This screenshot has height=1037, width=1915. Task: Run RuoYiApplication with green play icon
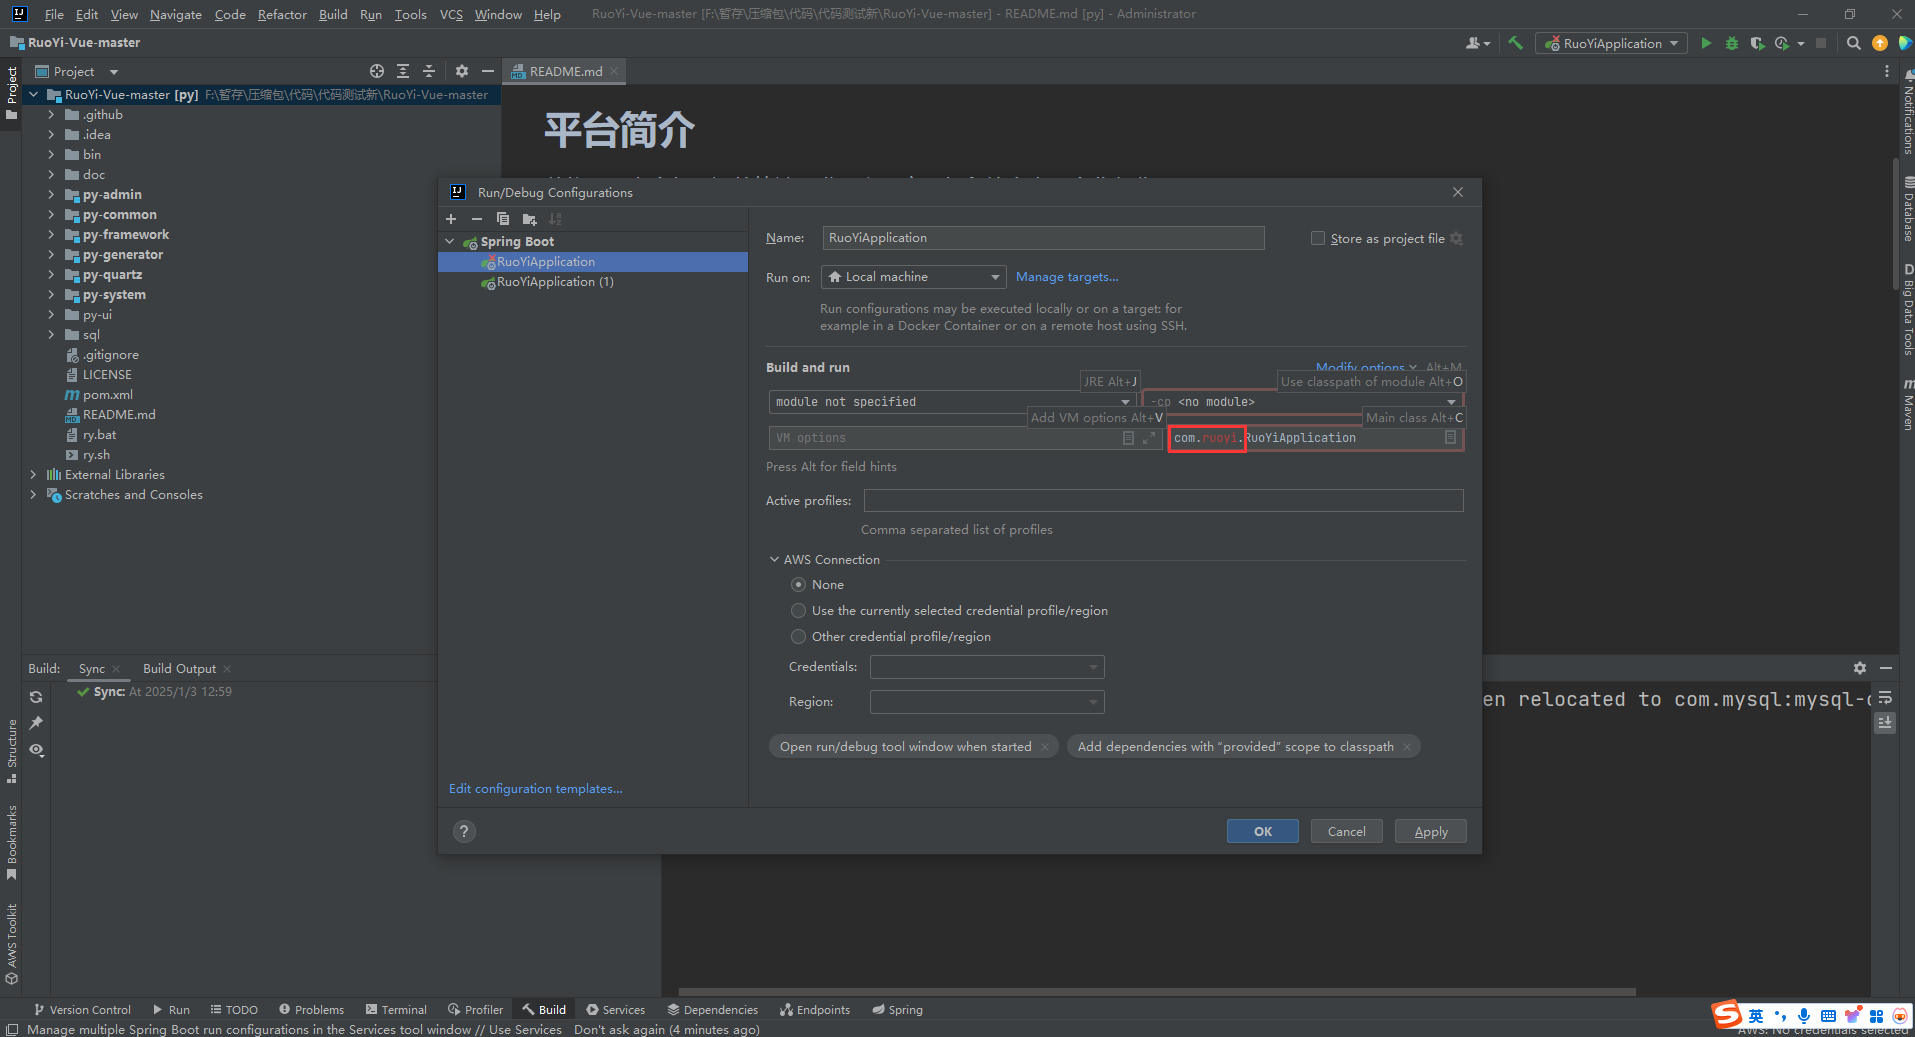1706,43
